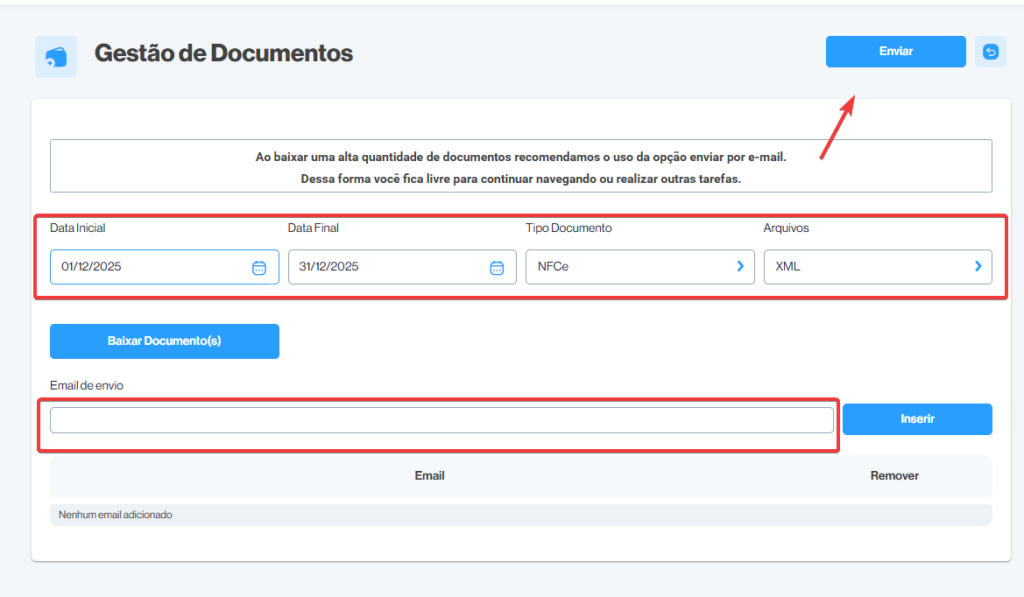Image resolution: width=1024 pixels, height=597 pixels.
Task: Select the 'Nenhum email adicionado' row
Action: tap(520, 515)
